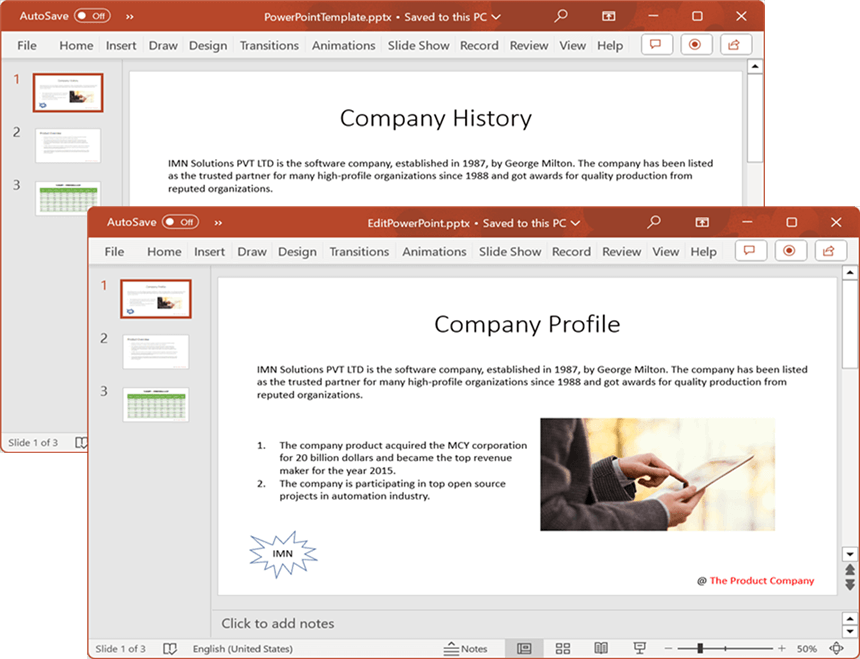Viewport: 860px width, 659px height.
Task: Expand quick access overflow chevrons in EditPowerPoint window
Action: pos(218,223)
